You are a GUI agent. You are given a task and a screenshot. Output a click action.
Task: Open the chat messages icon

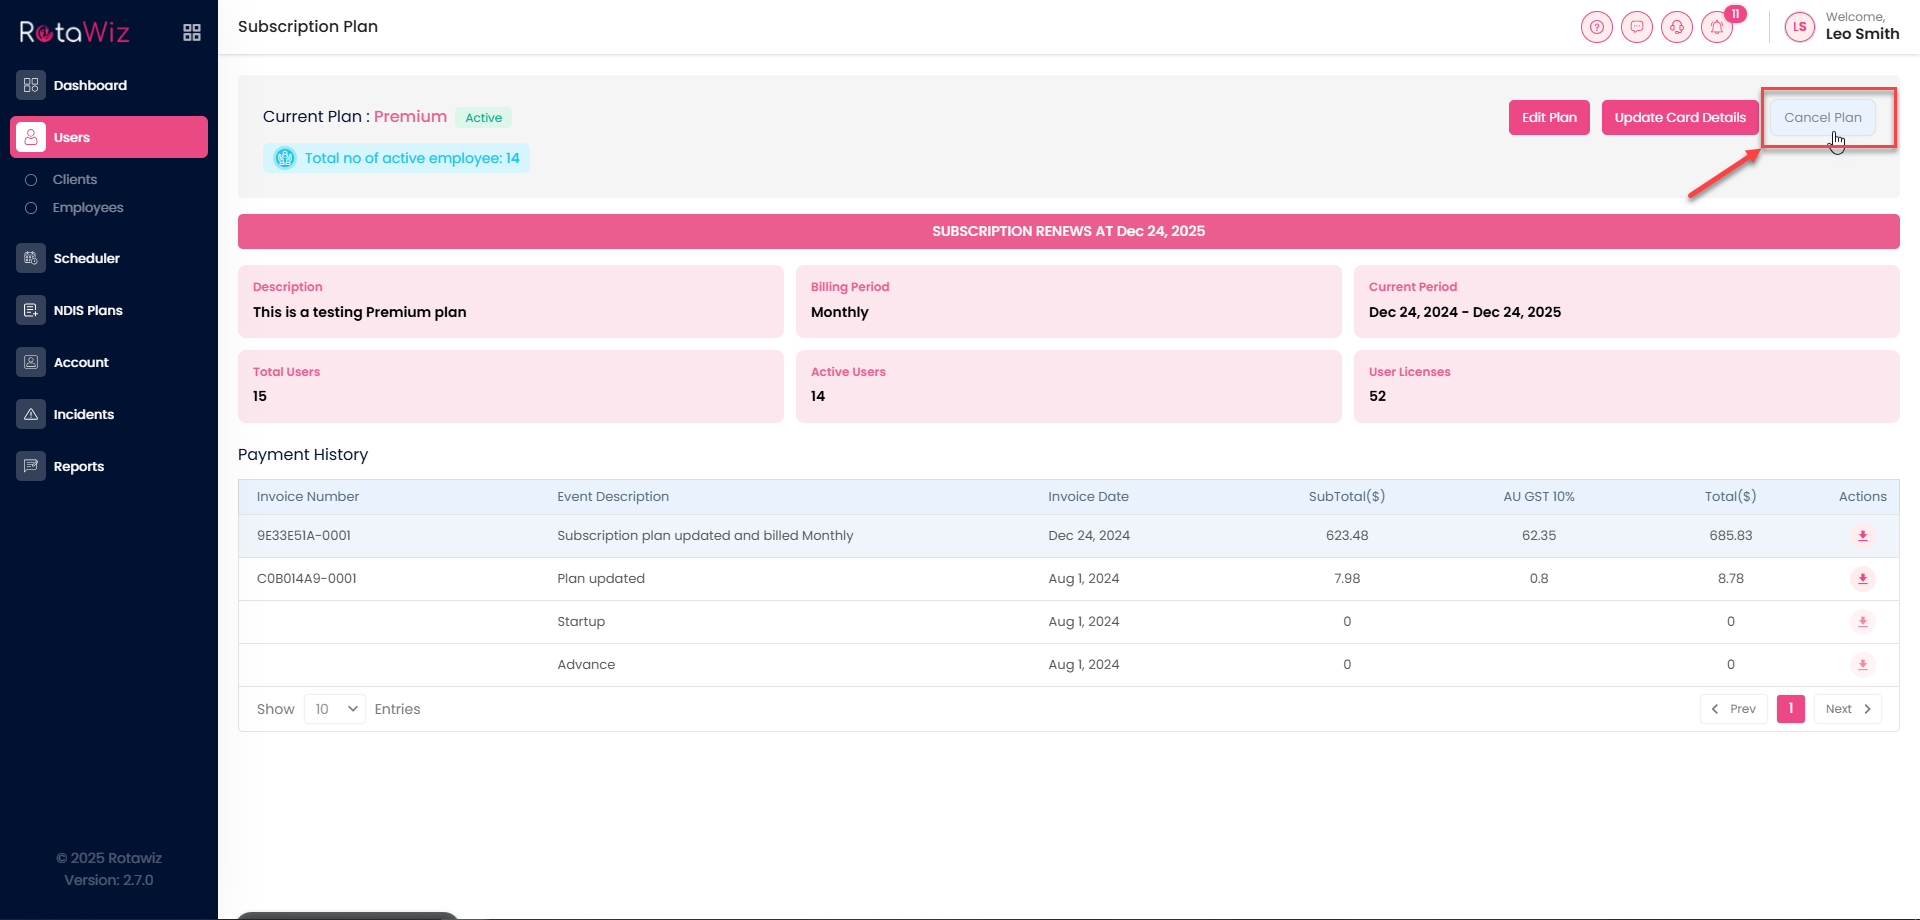[x=1636, y=27]
